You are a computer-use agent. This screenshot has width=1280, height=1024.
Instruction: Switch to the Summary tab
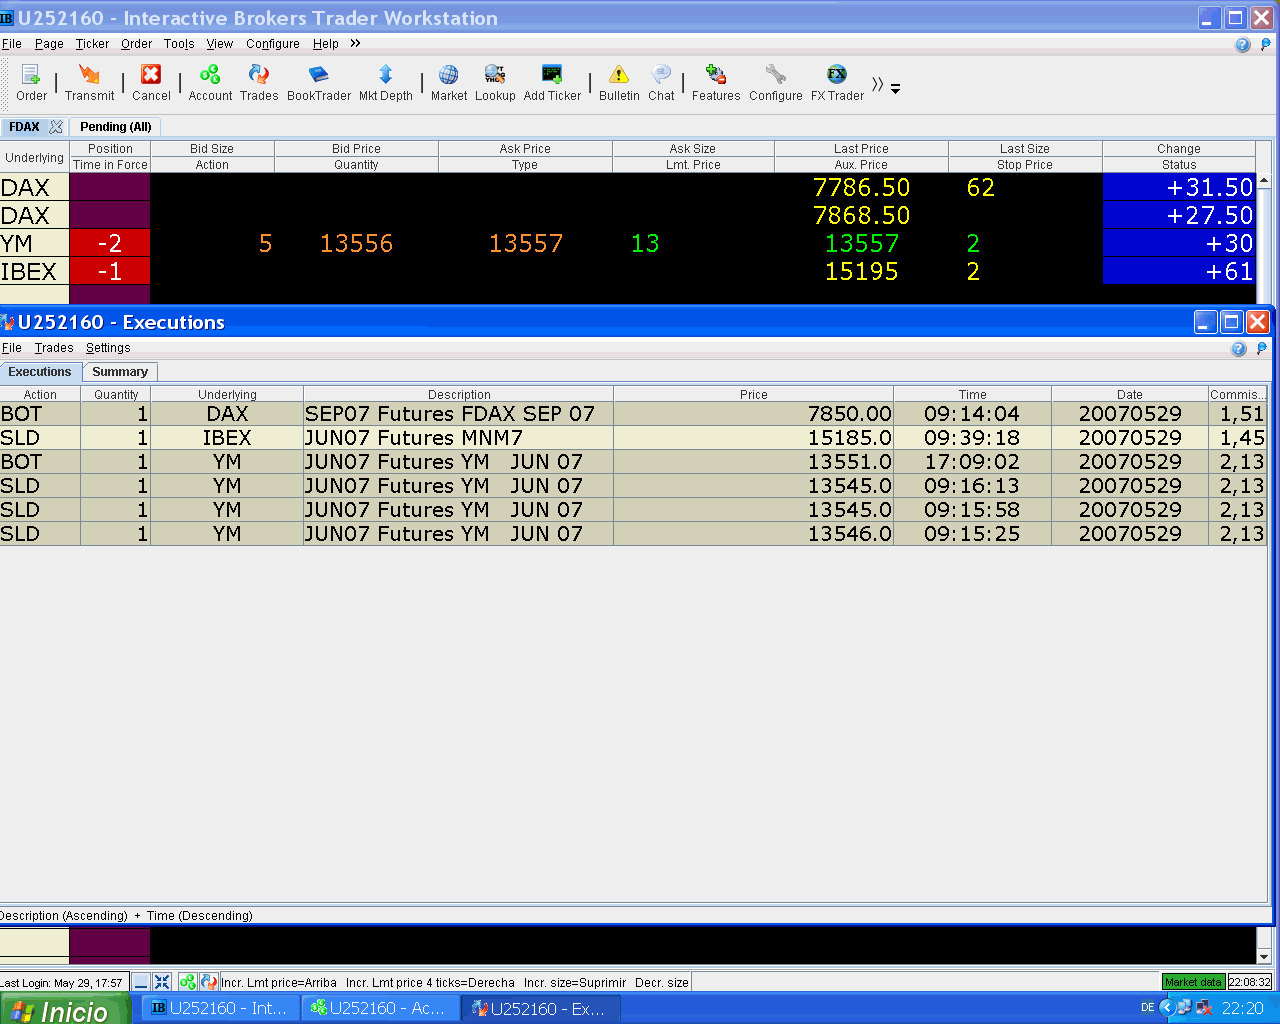(x=120, y=372)
